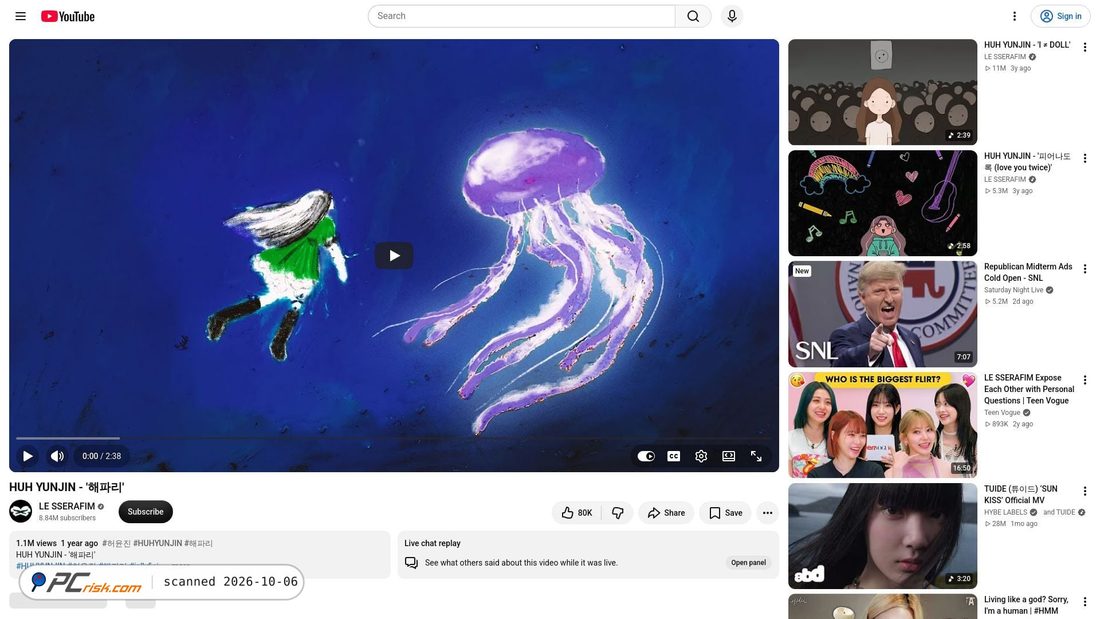The height and width of the screenshot is (619, 1100).
Task: Turn on closed captions
Action: pos(673,456)
